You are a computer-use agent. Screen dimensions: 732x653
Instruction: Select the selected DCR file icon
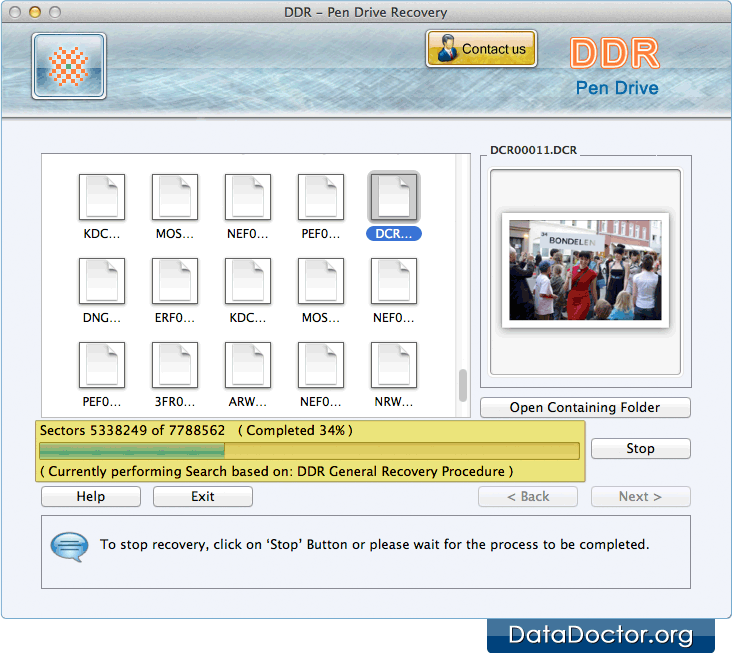coord(394,197)
